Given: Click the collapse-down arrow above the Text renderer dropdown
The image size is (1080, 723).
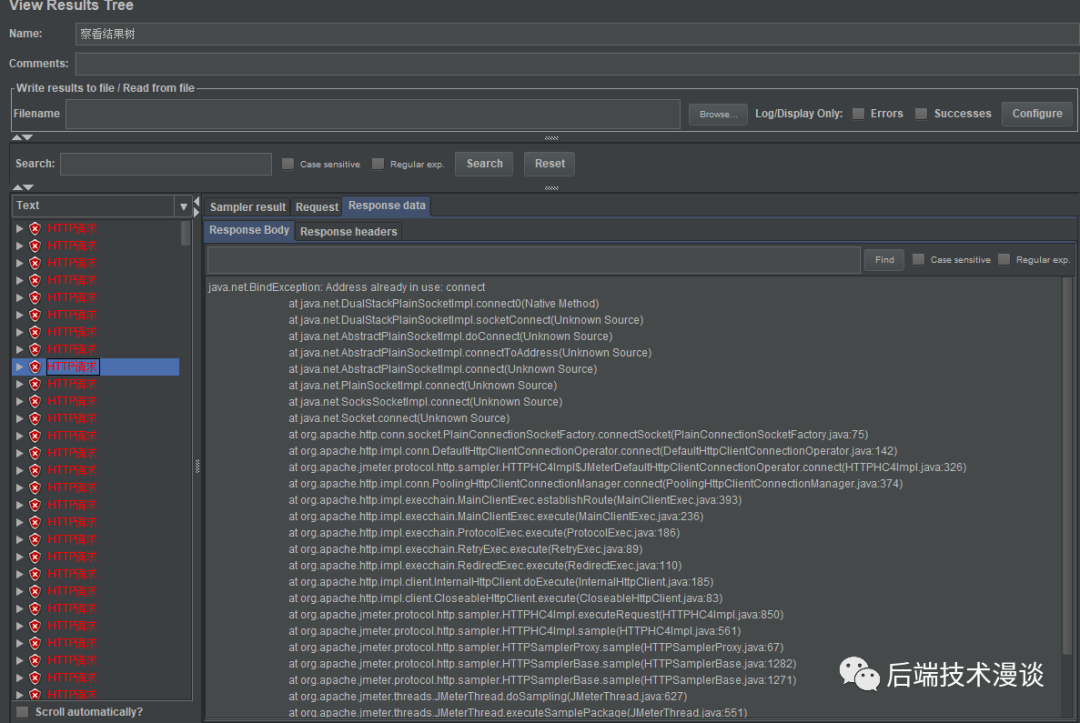Looking at the screenshot, I should tap(28, 188).
